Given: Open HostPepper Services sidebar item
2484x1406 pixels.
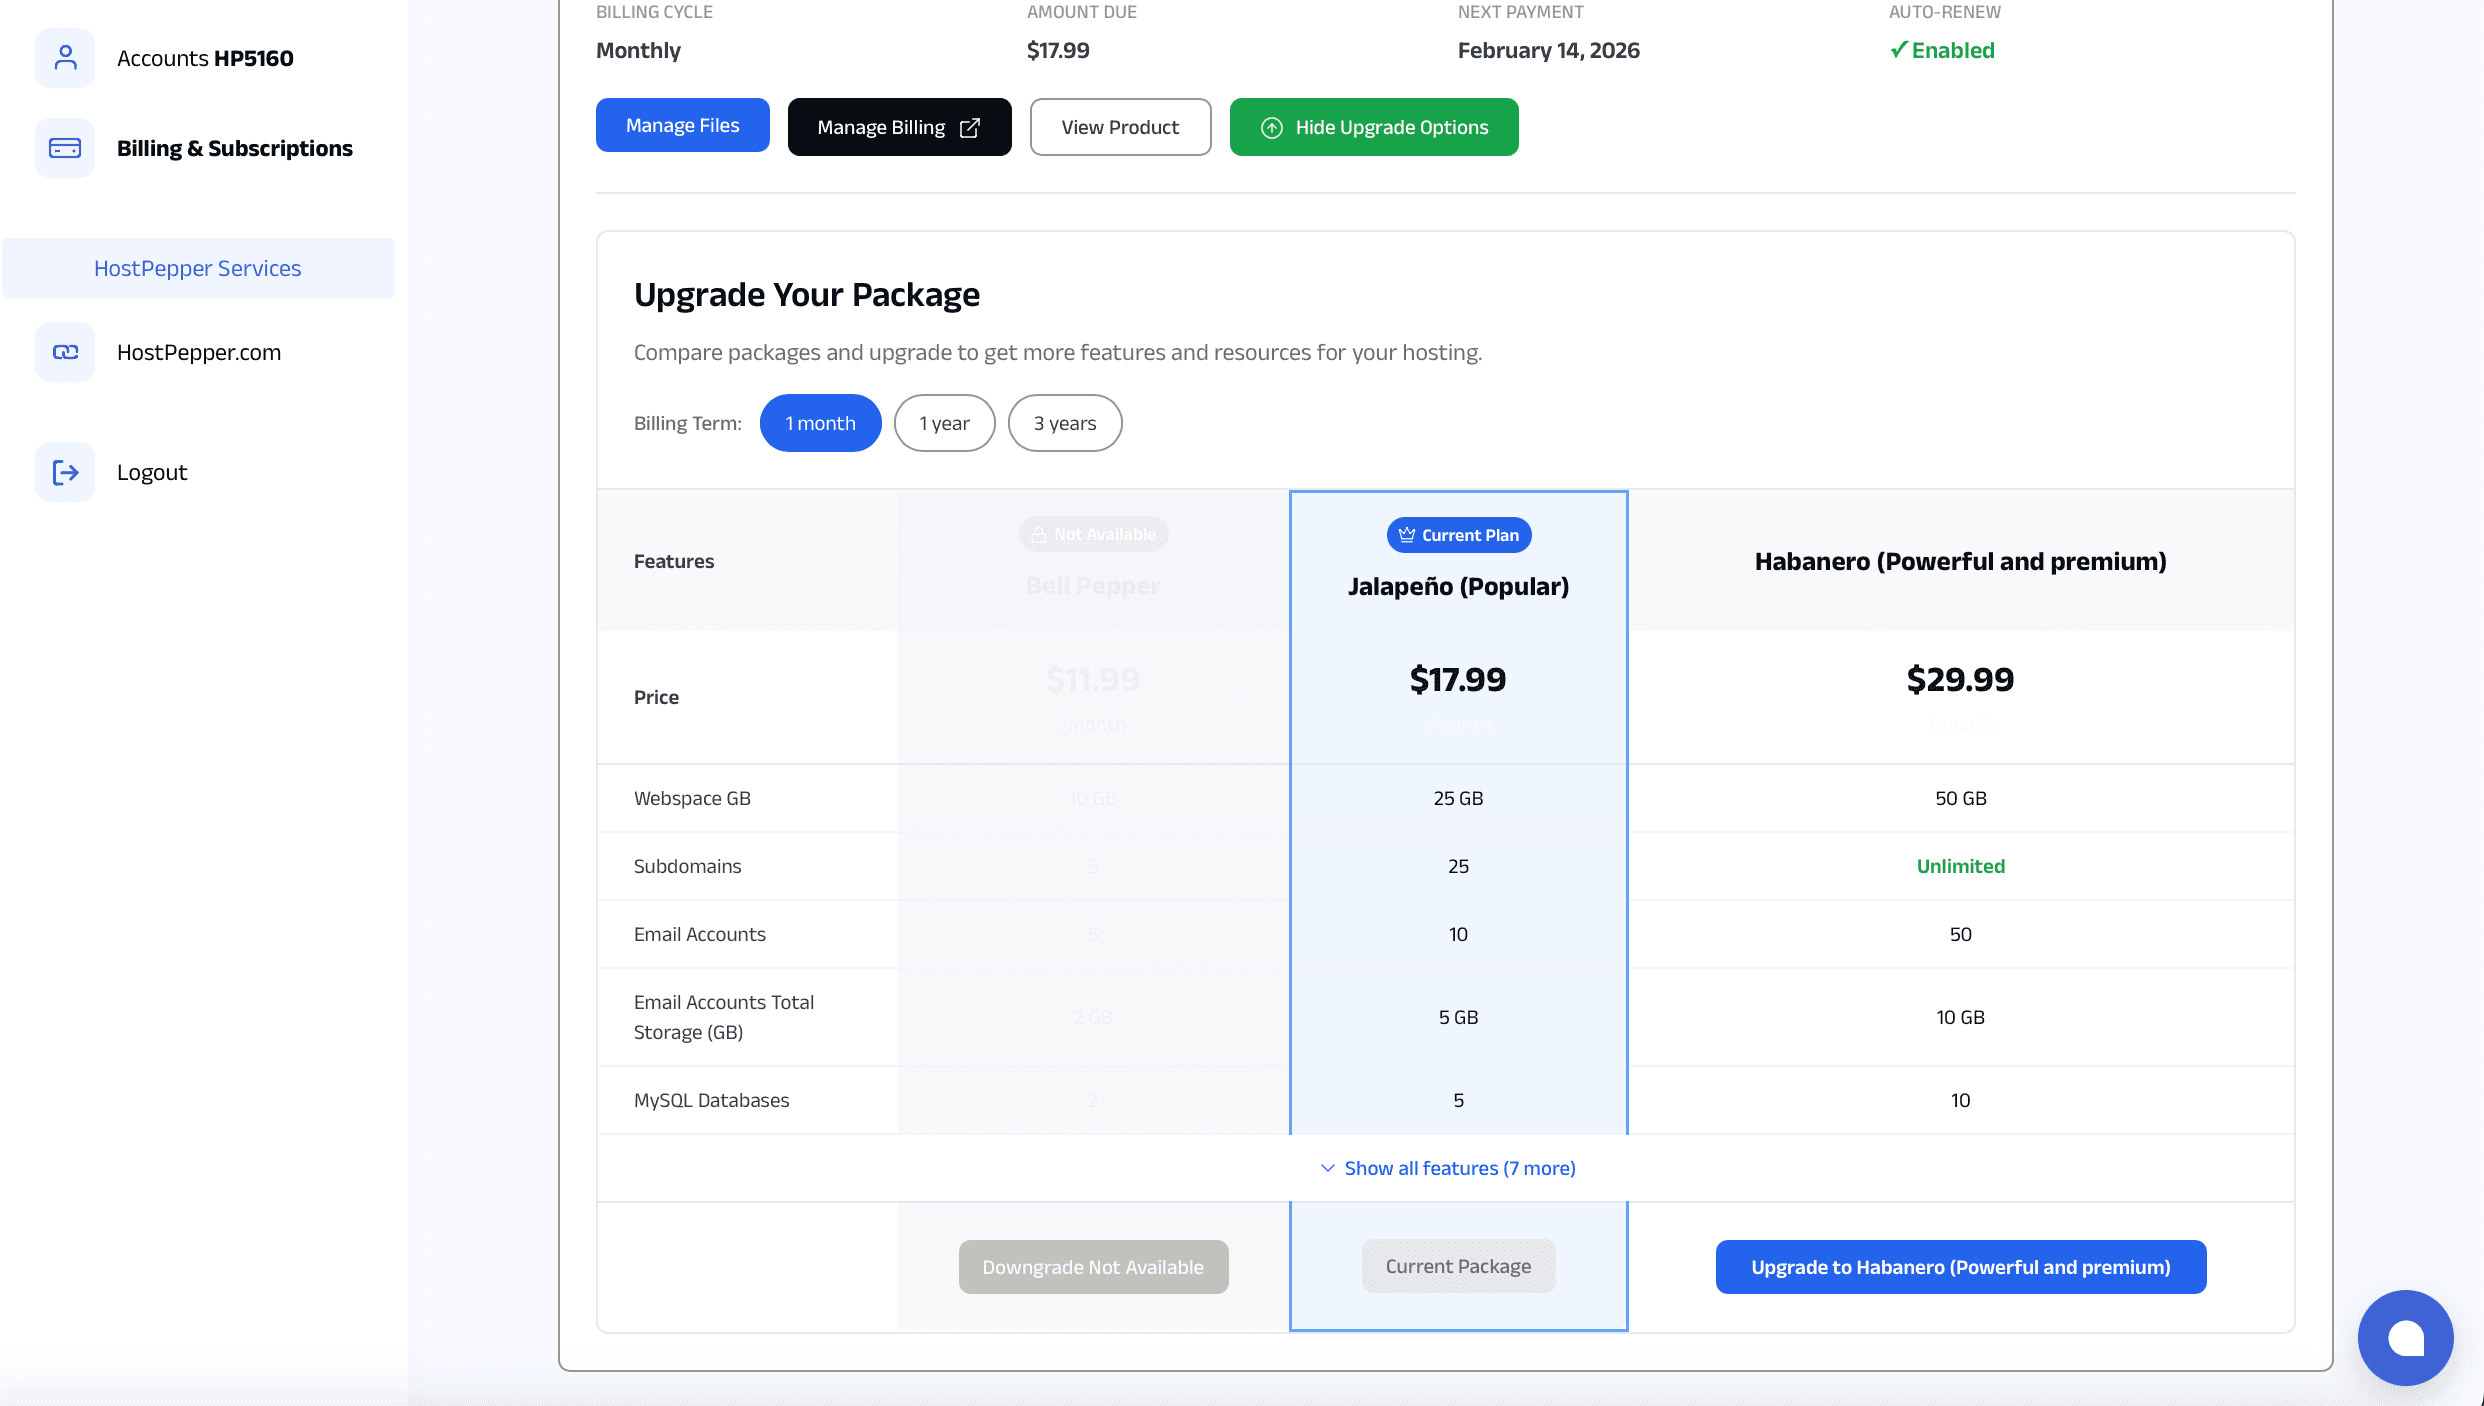Looking at the screenshot, I should (x=198, y=268).
